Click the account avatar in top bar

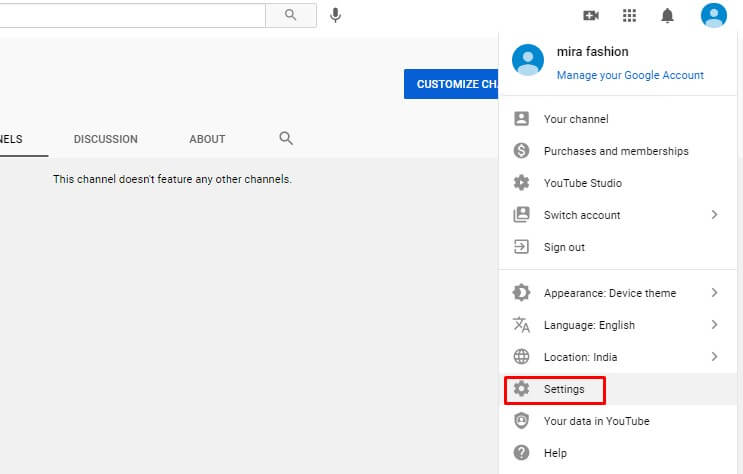pyautogui.click(x=714, y=15)
